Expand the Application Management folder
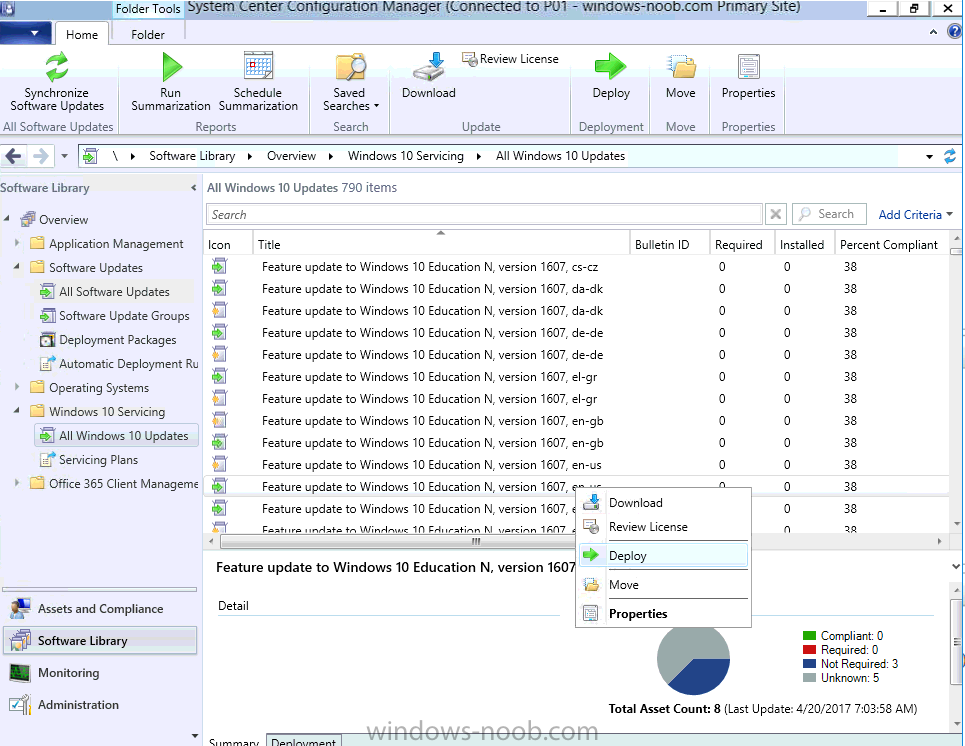 coord(17,243)
